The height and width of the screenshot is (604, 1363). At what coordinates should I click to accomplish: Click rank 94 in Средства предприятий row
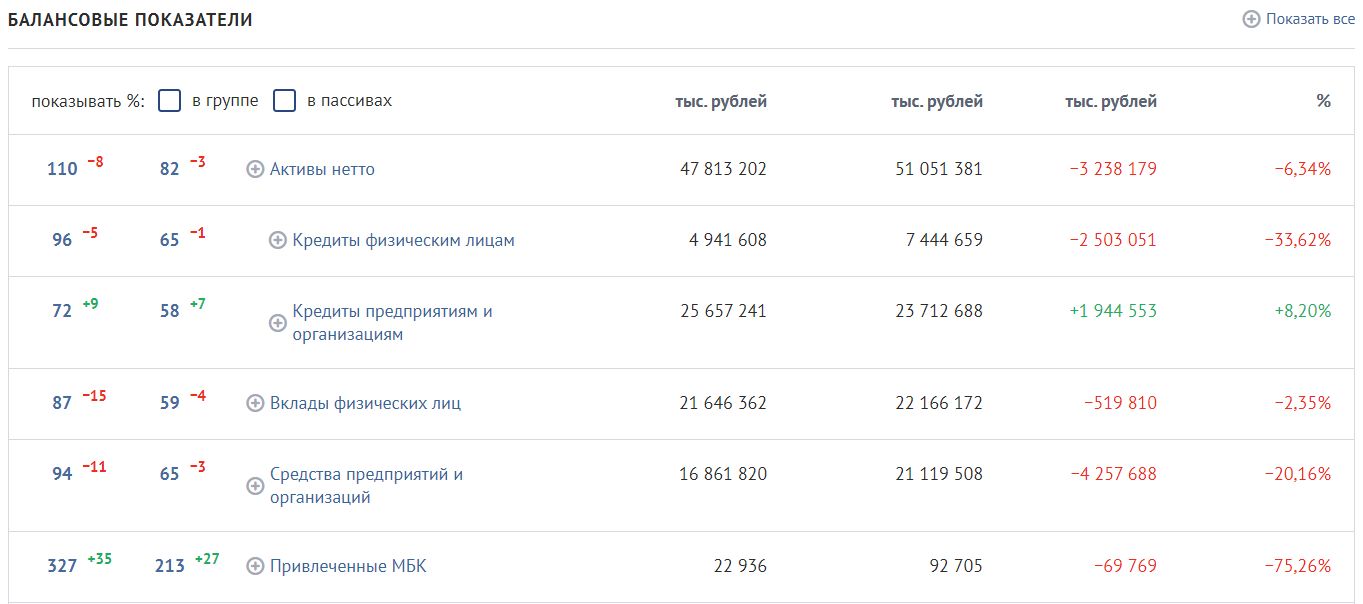pos(62,474)
